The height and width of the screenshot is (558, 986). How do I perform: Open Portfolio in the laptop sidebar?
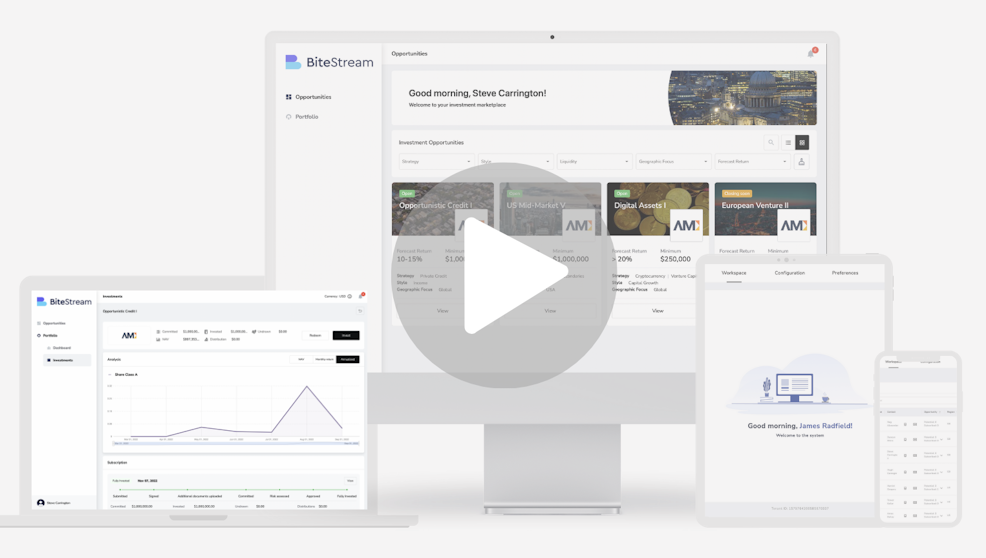click(49, 335)
